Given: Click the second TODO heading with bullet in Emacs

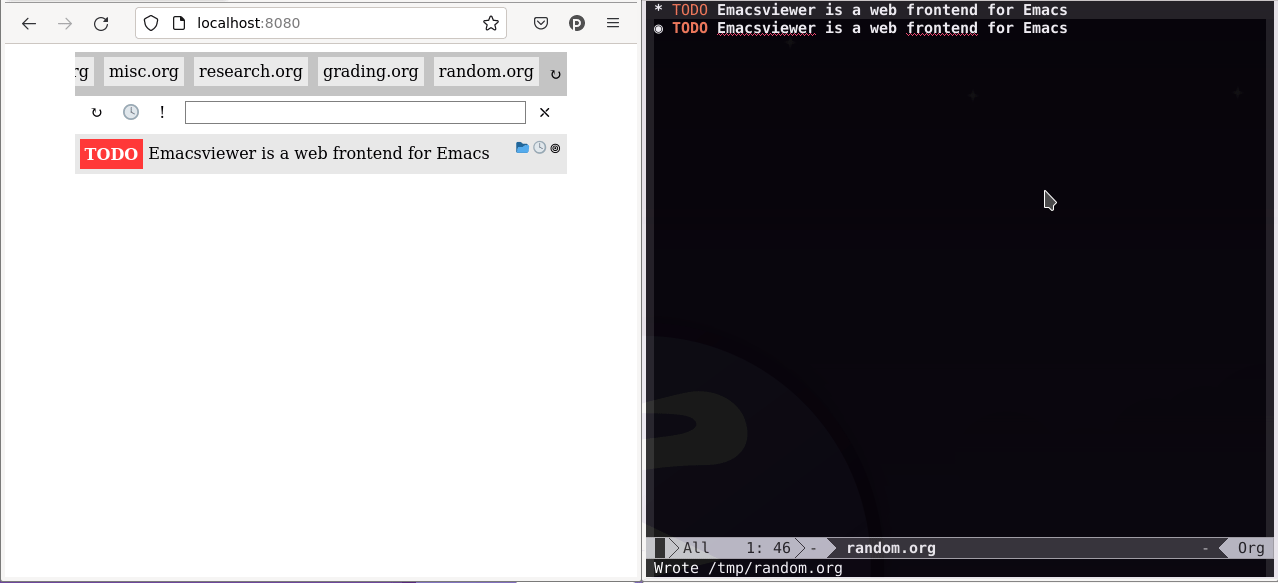Looking at the screenshot, I should point(860,28).
